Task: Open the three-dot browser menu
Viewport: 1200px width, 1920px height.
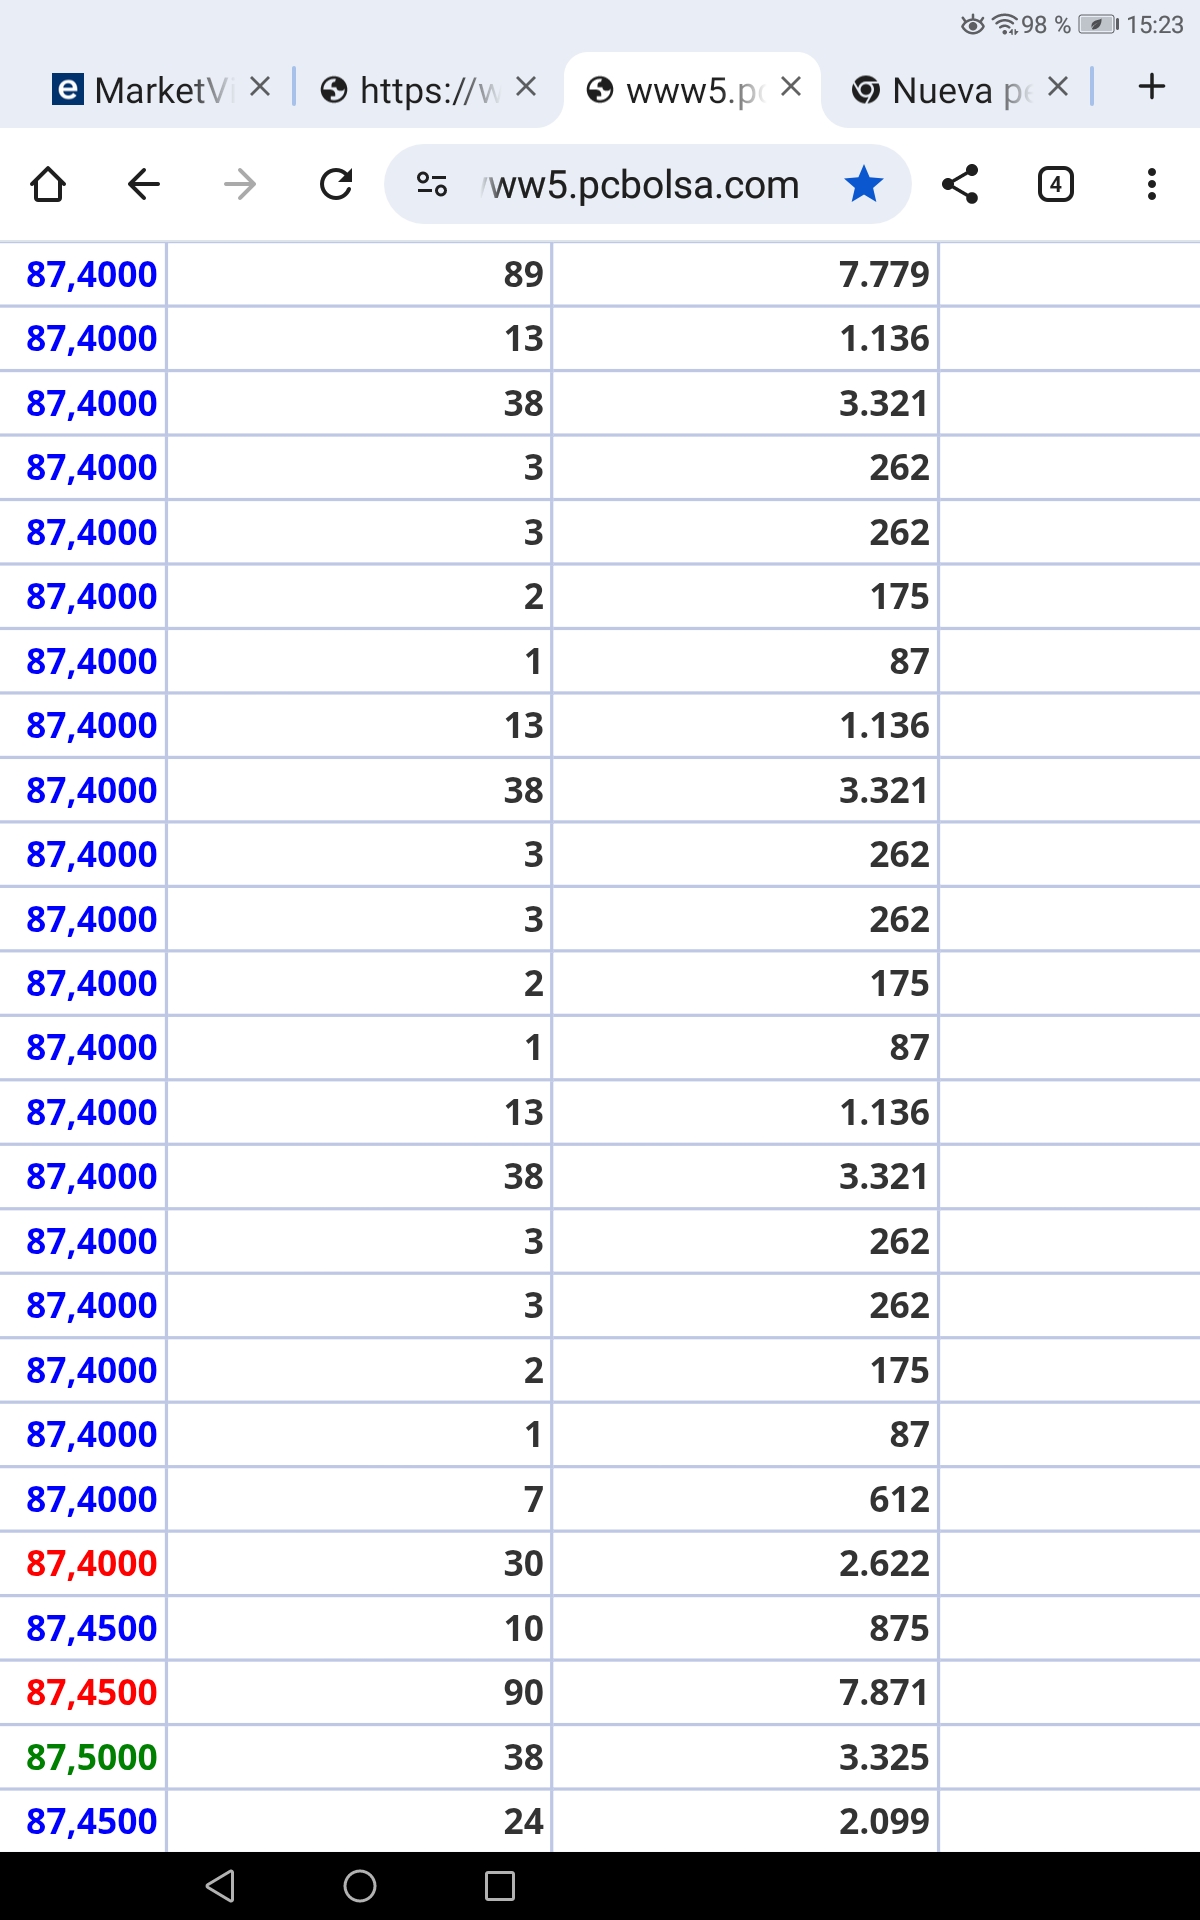Action: [x=1152, y=185]
